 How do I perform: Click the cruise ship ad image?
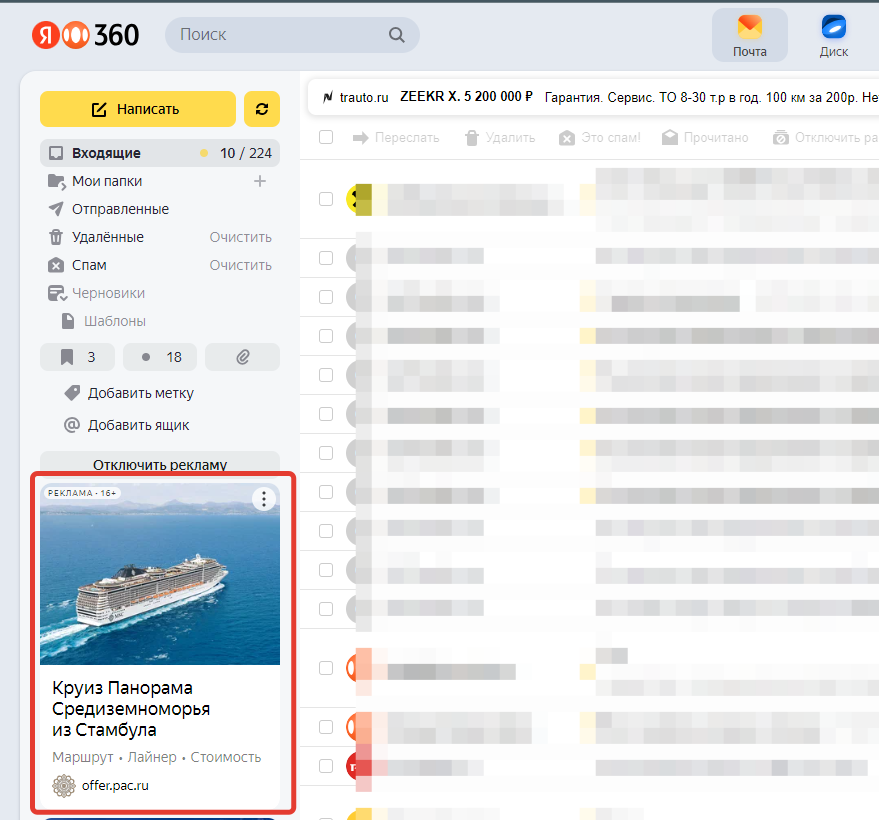click(x=160, y=574)
